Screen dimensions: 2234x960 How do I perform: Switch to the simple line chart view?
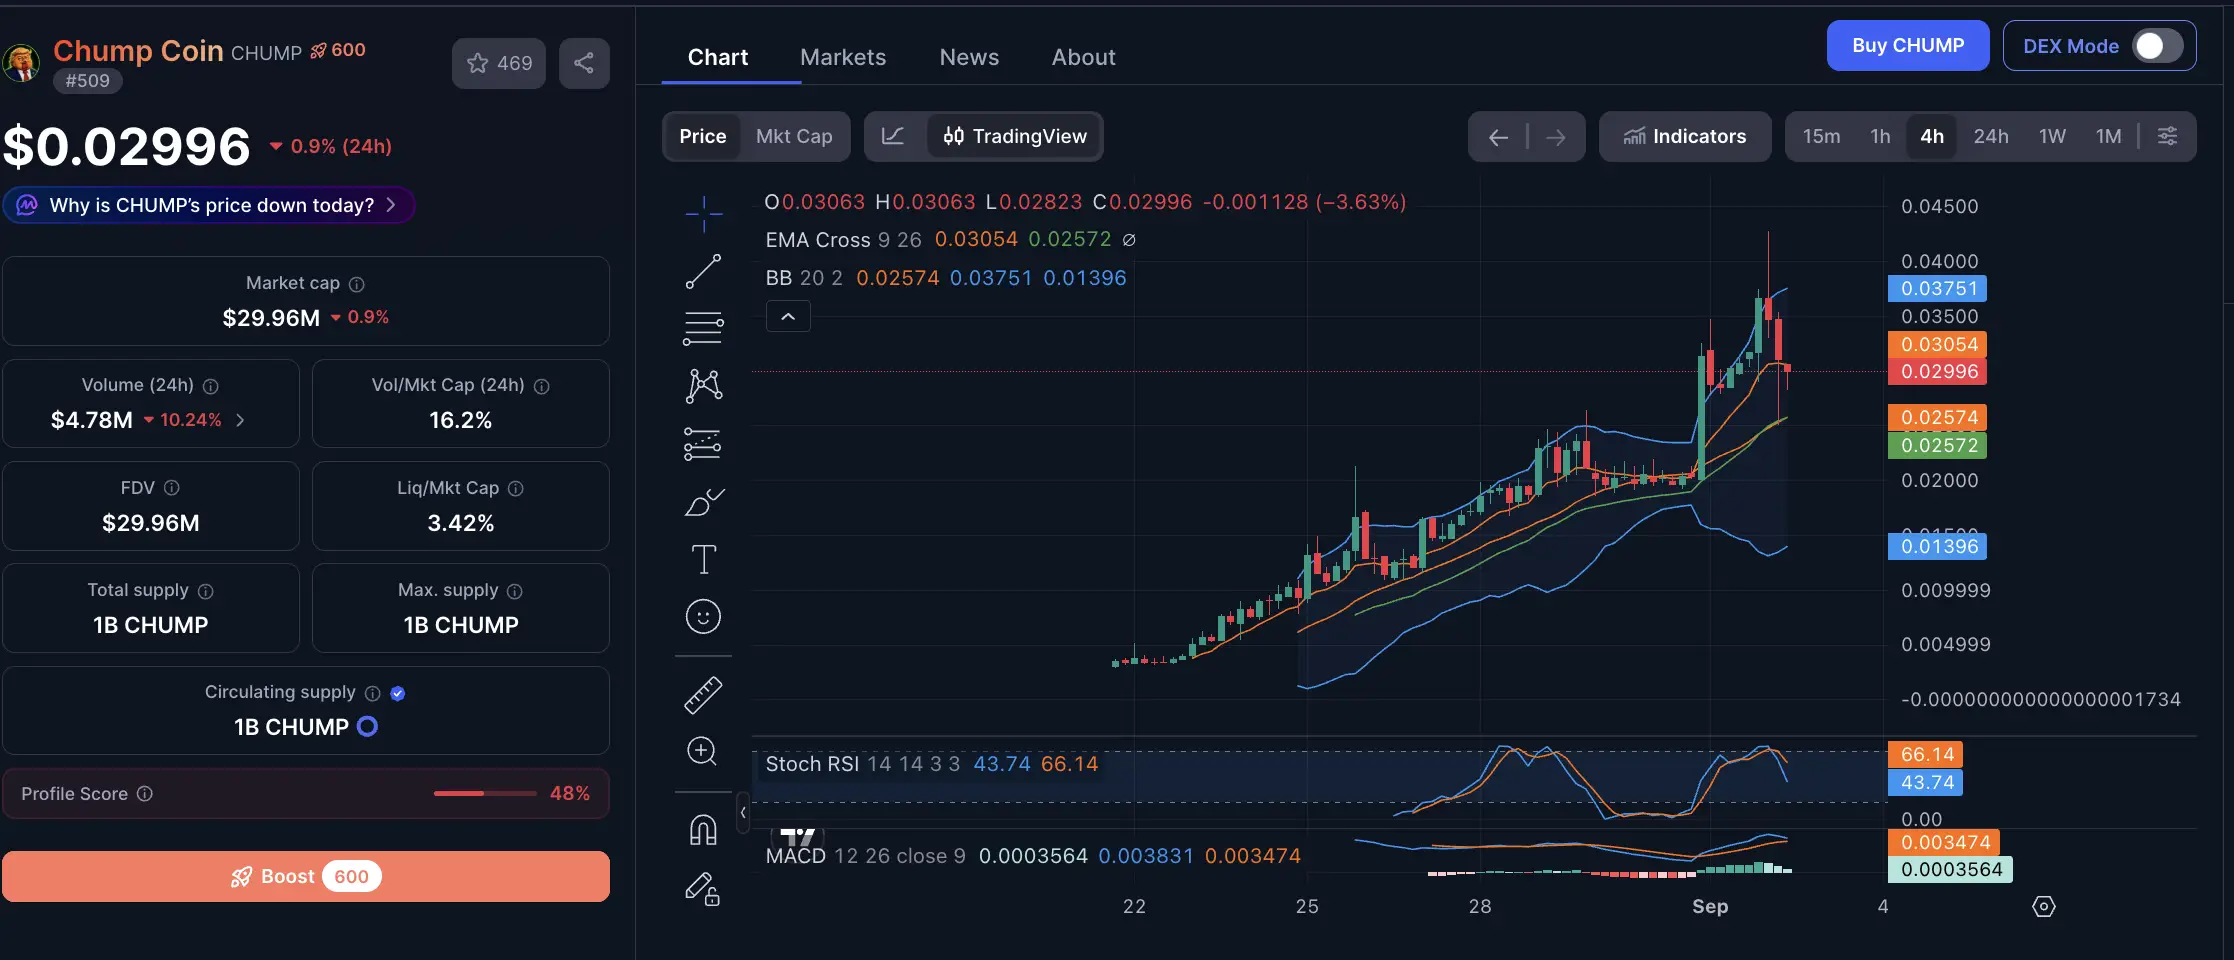click(x=893, y=136)
